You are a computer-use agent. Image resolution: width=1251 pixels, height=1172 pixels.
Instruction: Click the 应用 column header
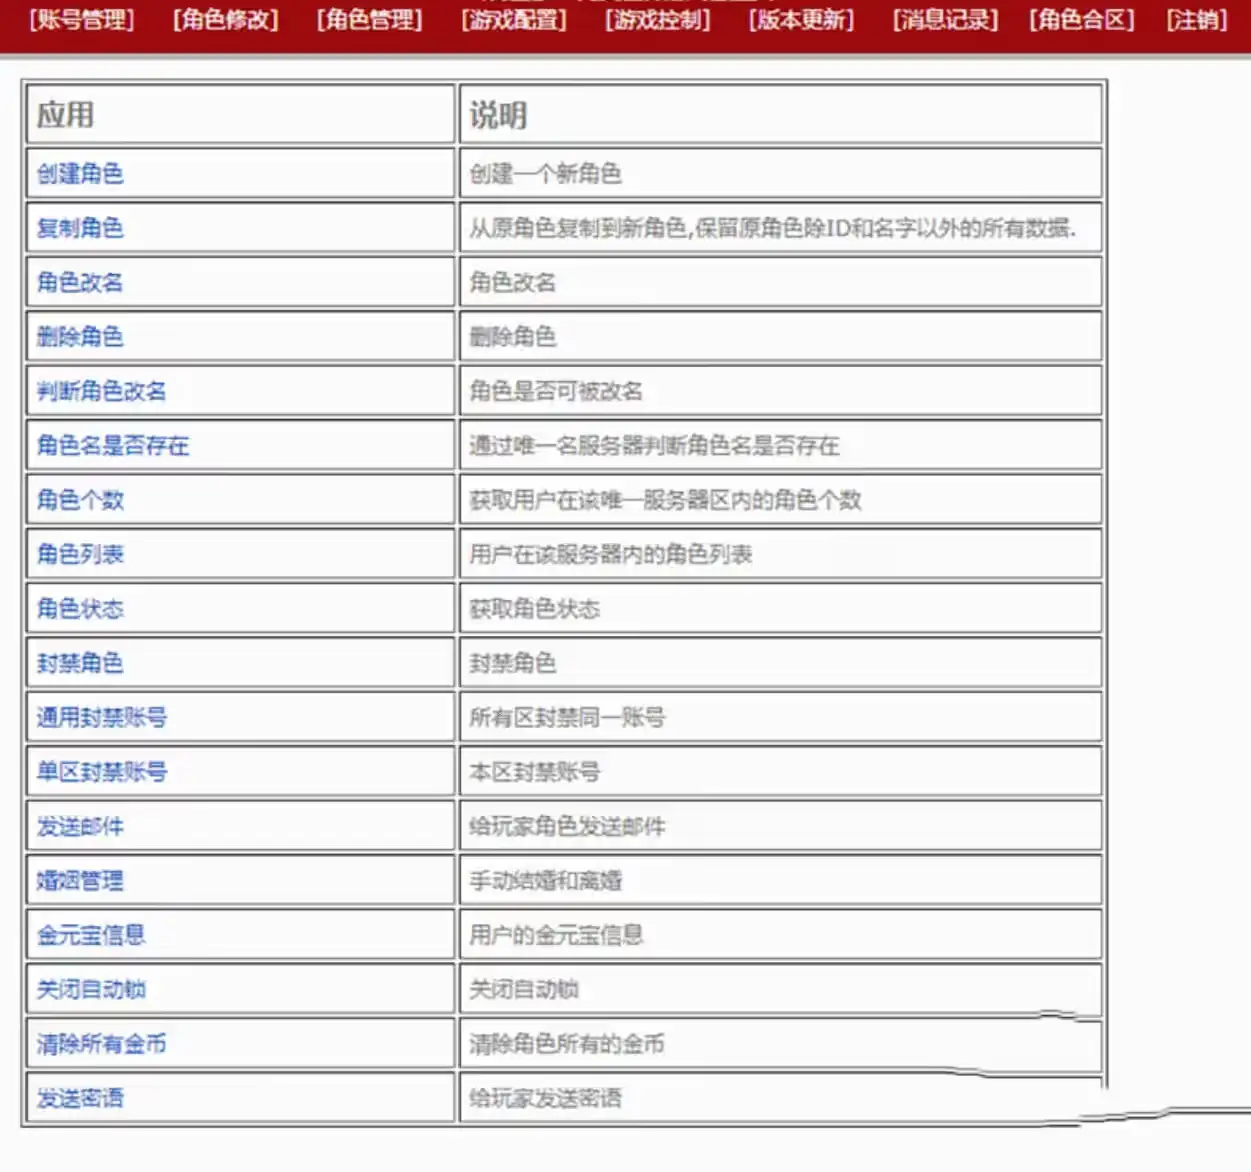coord(65,115)
